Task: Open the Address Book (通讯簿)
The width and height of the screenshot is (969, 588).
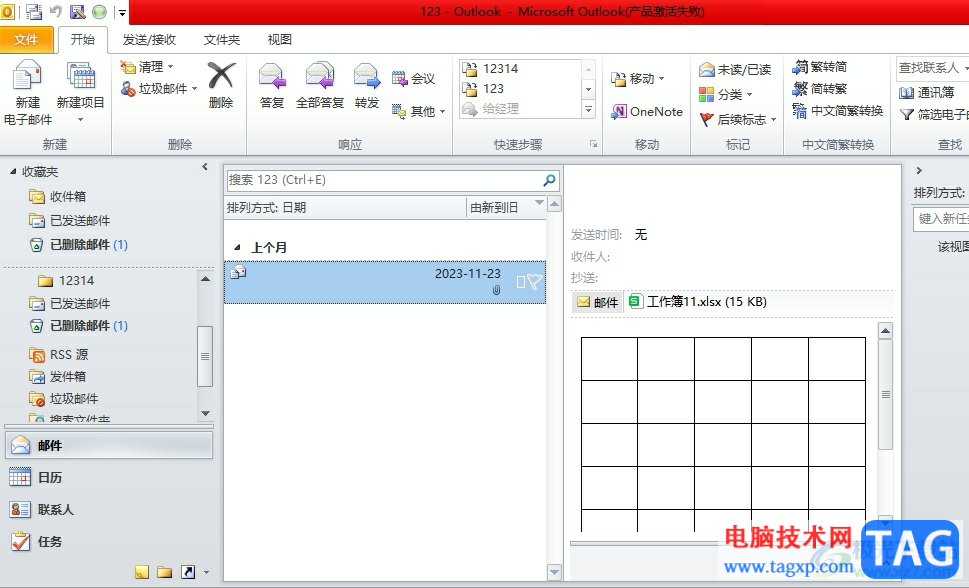Action: pos(926,93)
